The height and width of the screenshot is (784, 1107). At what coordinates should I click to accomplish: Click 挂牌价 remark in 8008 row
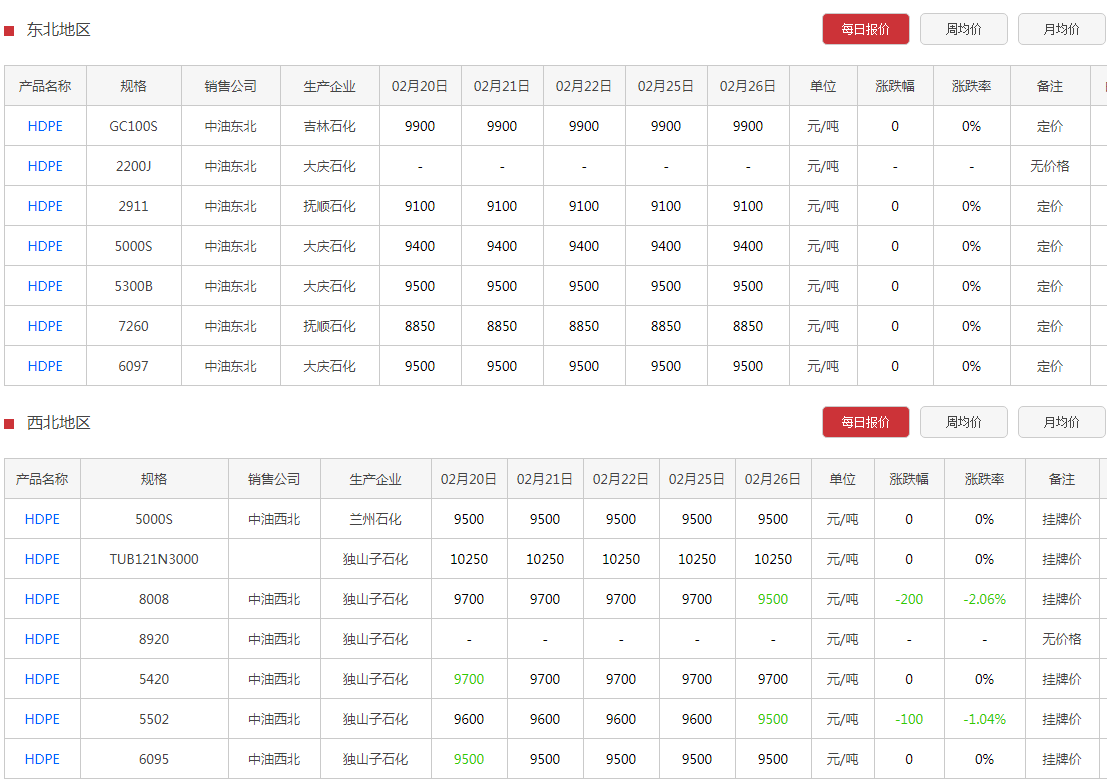1062,599
